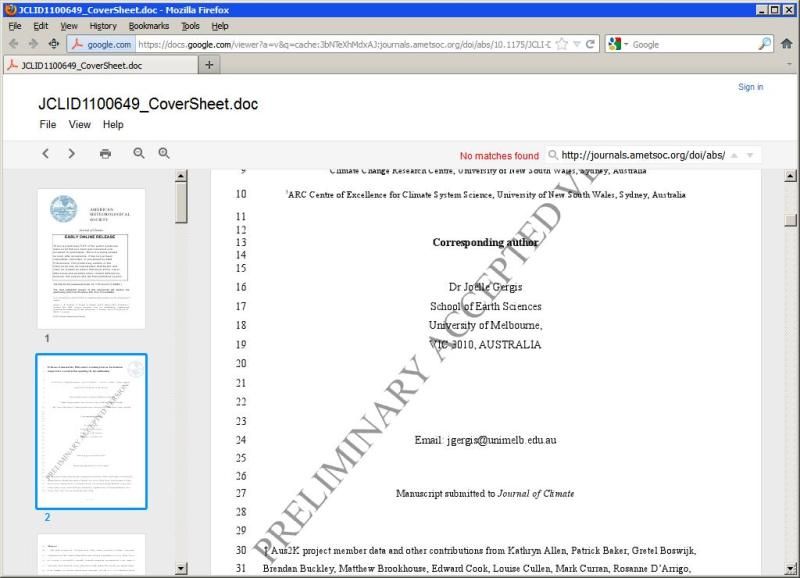Open the Tools menu

[x=190, y=26]
